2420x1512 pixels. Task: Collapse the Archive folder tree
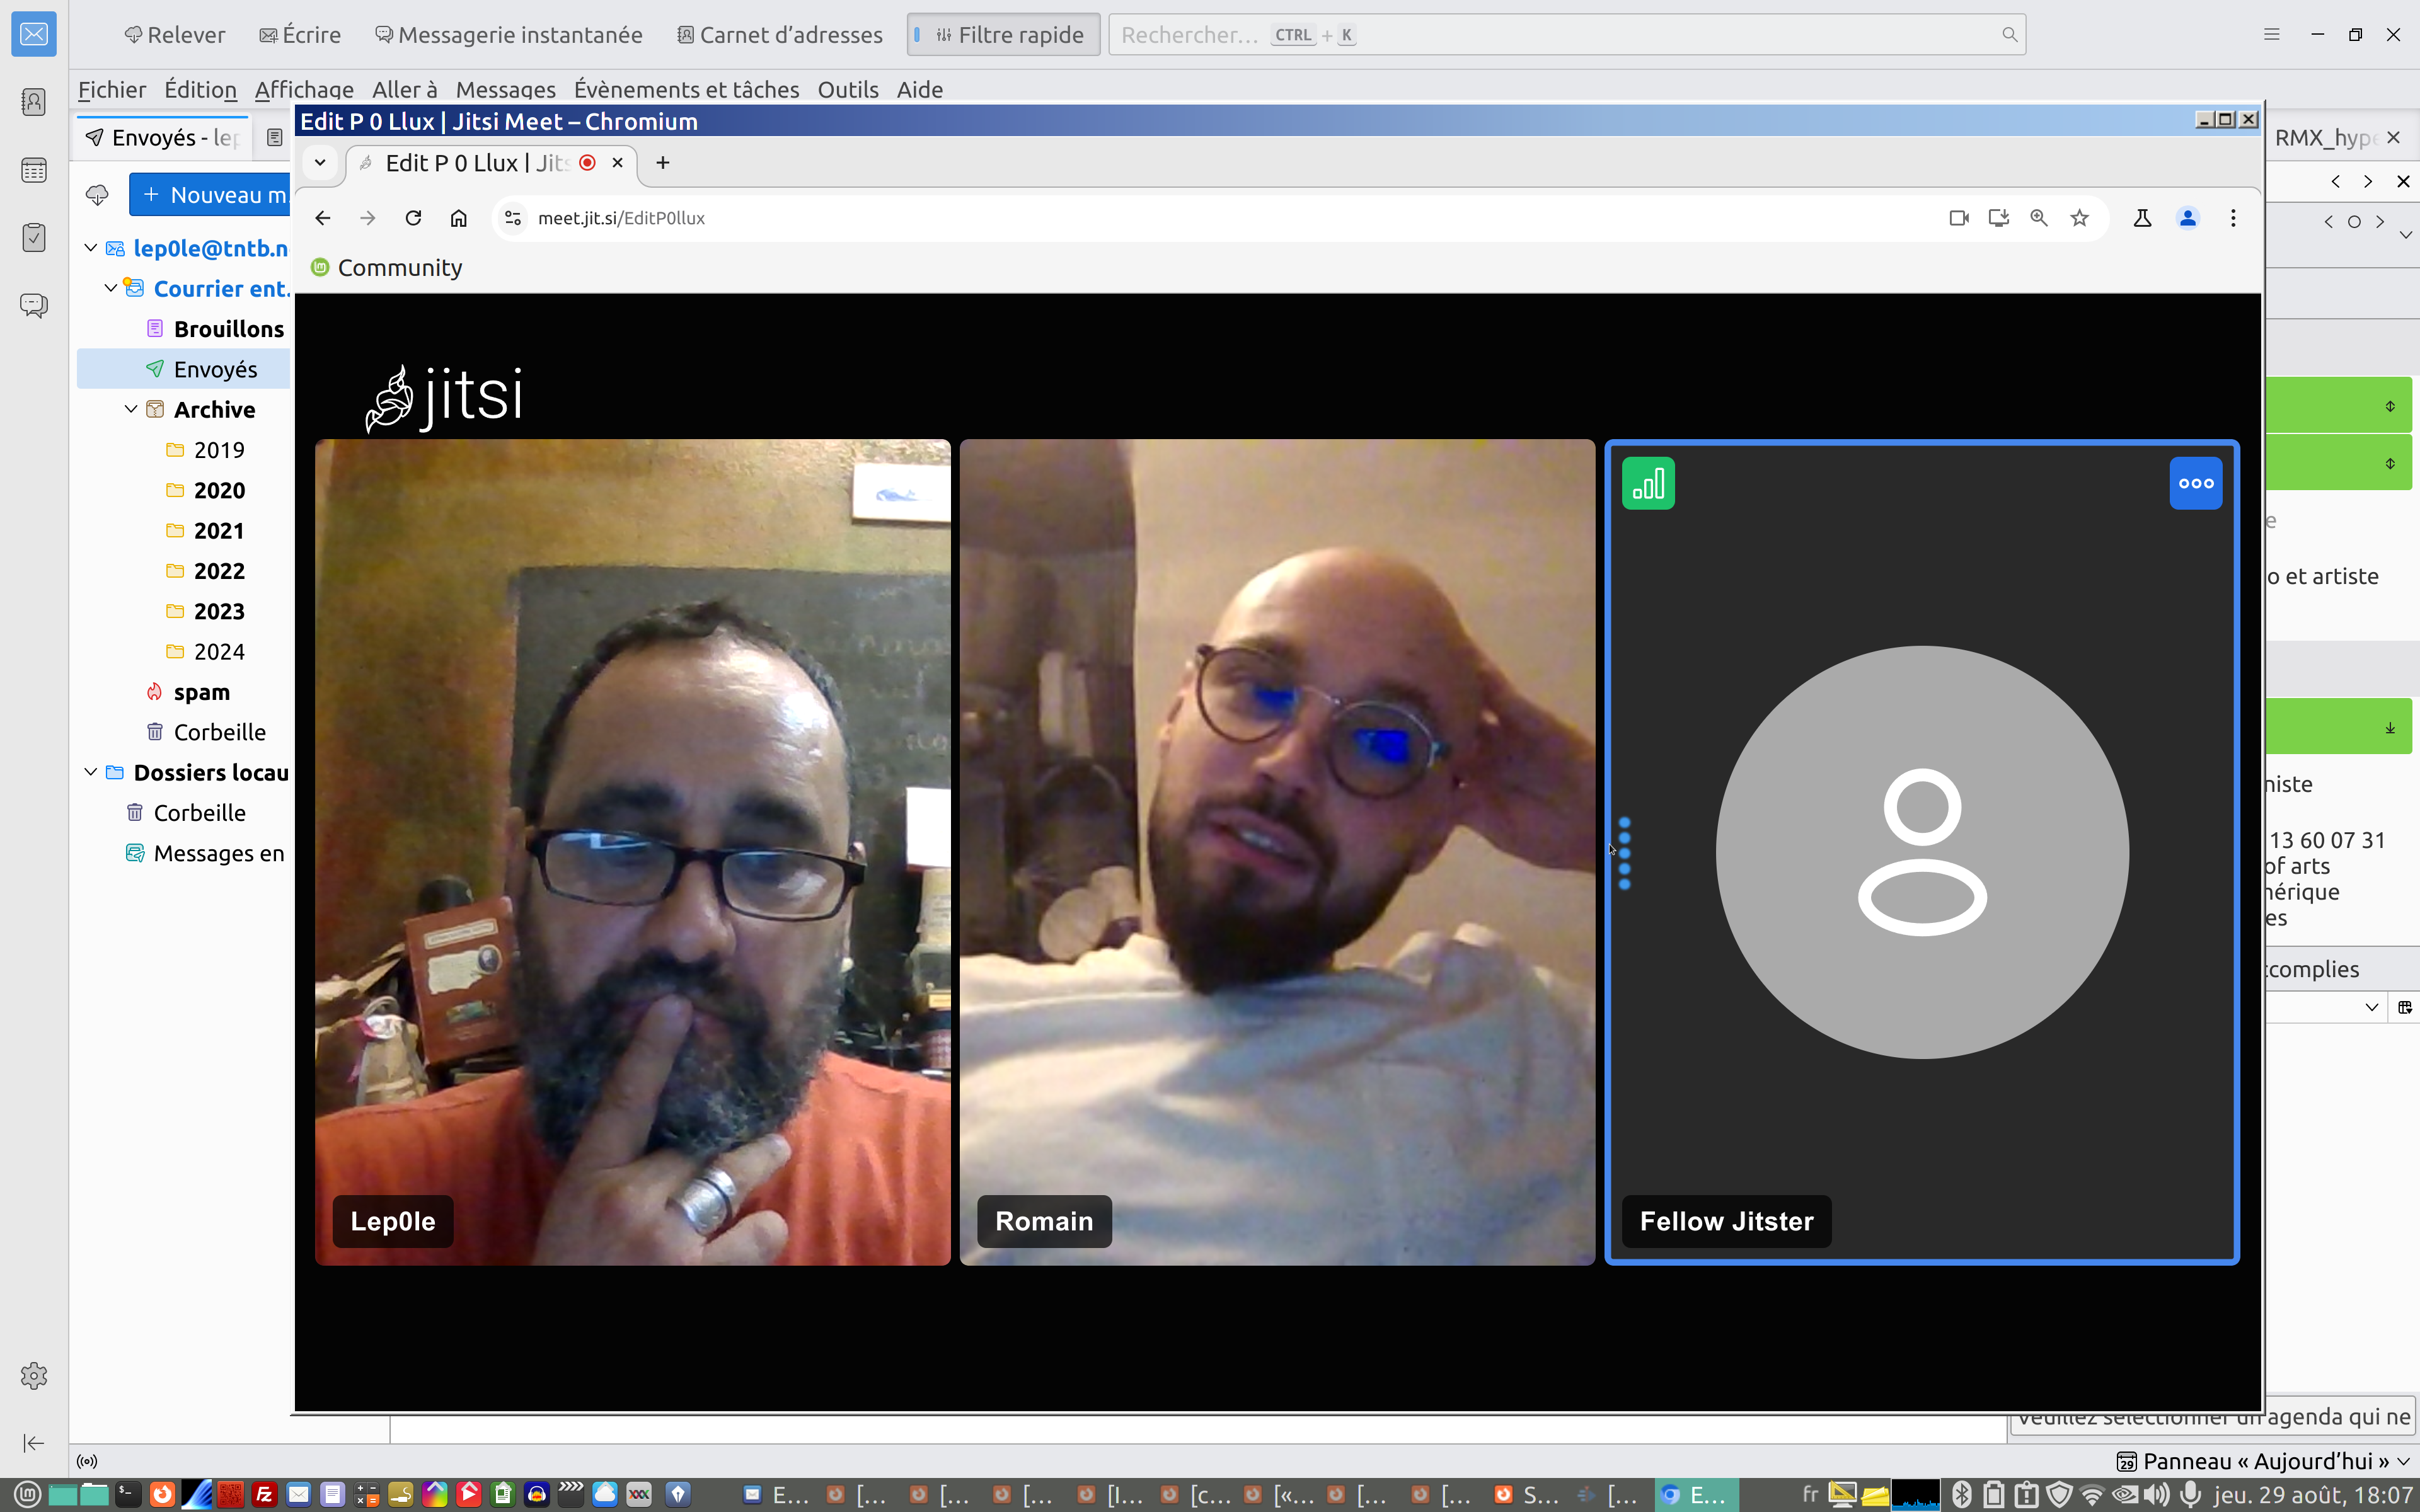(x=131, y=409)
